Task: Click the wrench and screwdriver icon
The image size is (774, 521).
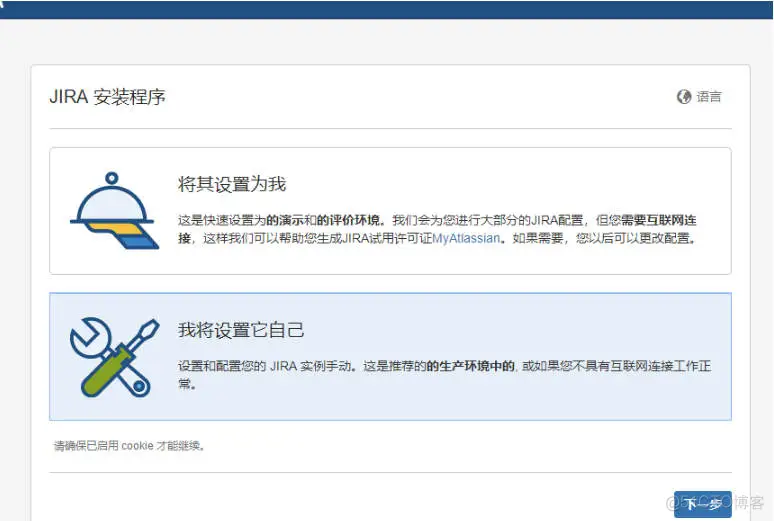Action: click(x=115, y=358)
